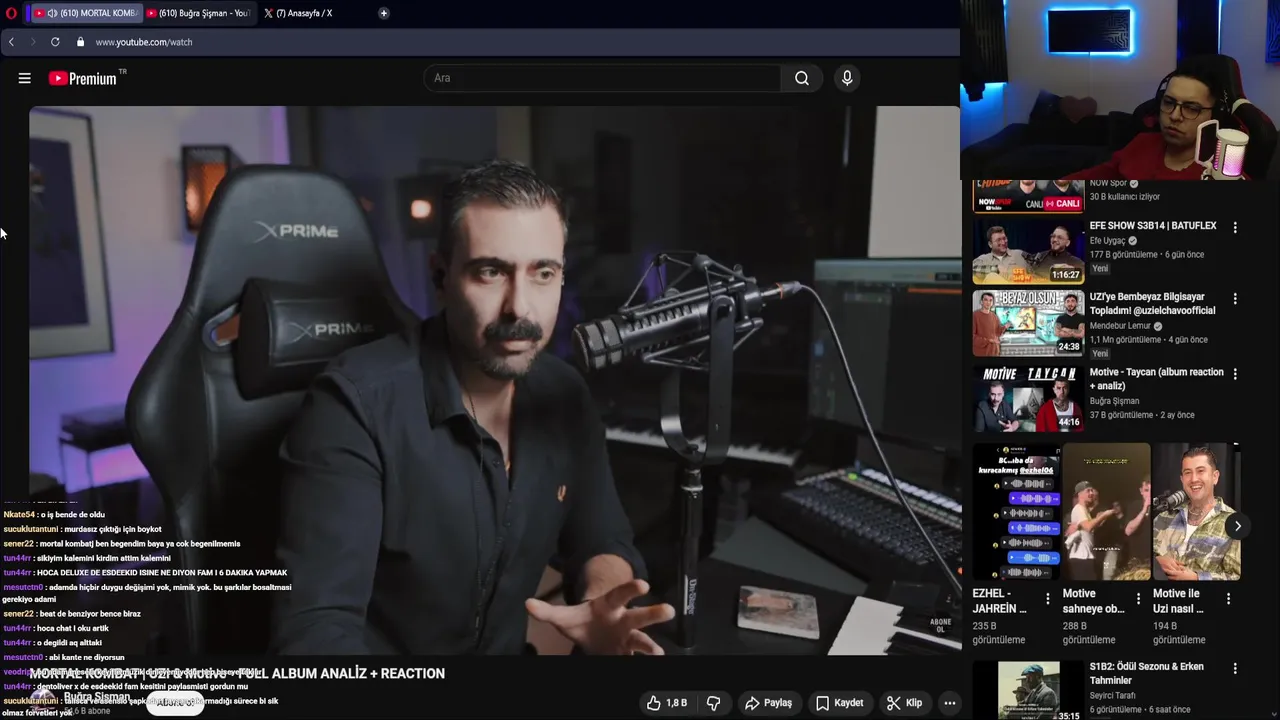The image size is (1280, 720).
Task: Open the Motive ile Uzi short thumbnail
Action: (1196, 512)
